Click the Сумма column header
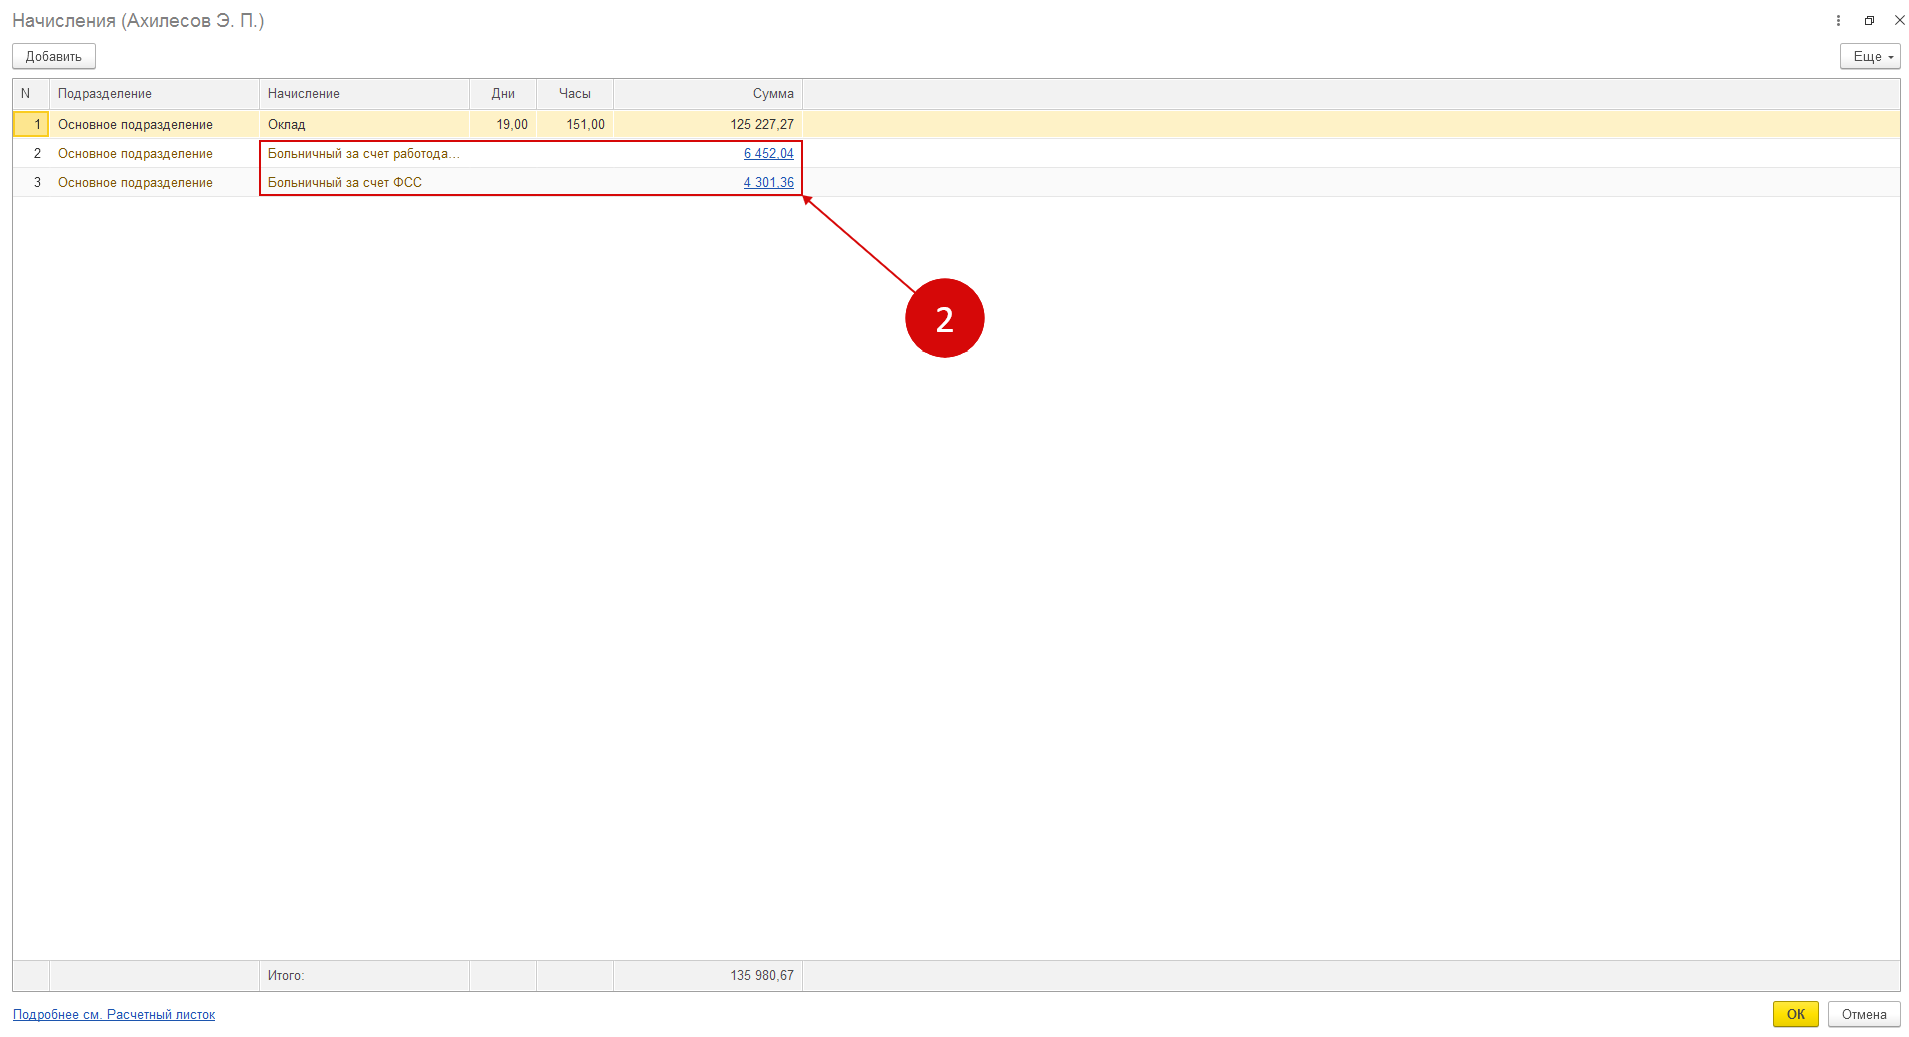Viewport: 1909px width, 1037px height. 772,94
